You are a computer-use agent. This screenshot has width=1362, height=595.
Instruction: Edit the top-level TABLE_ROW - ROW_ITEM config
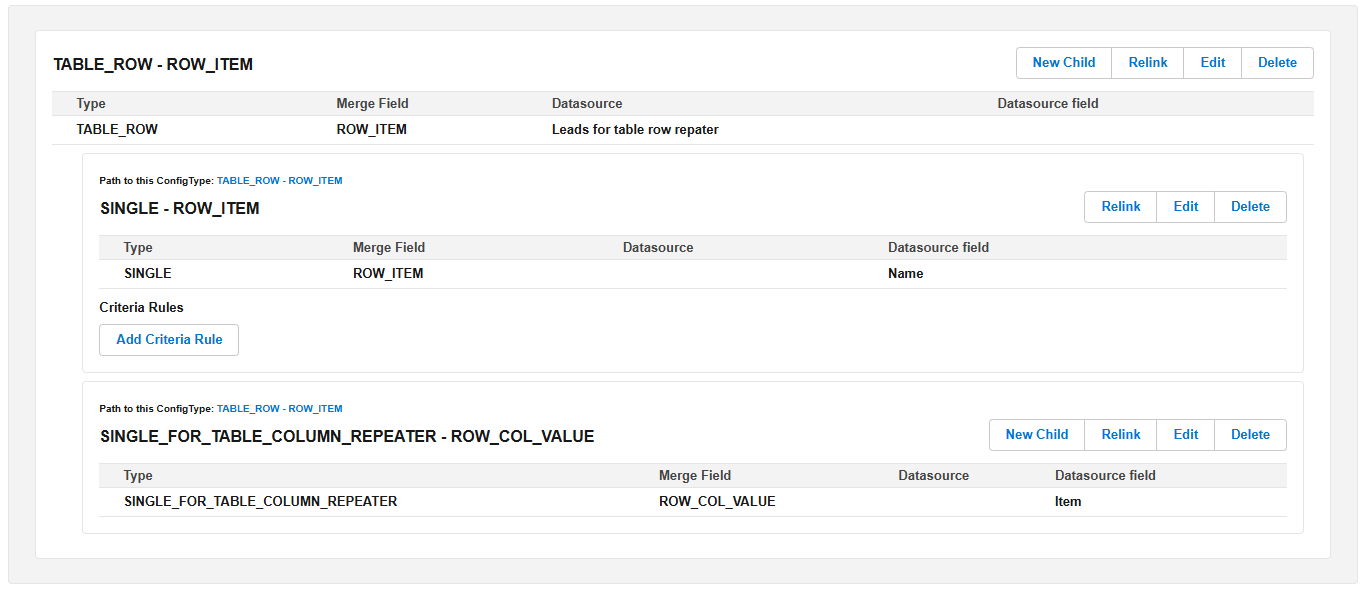point(1212,63)
